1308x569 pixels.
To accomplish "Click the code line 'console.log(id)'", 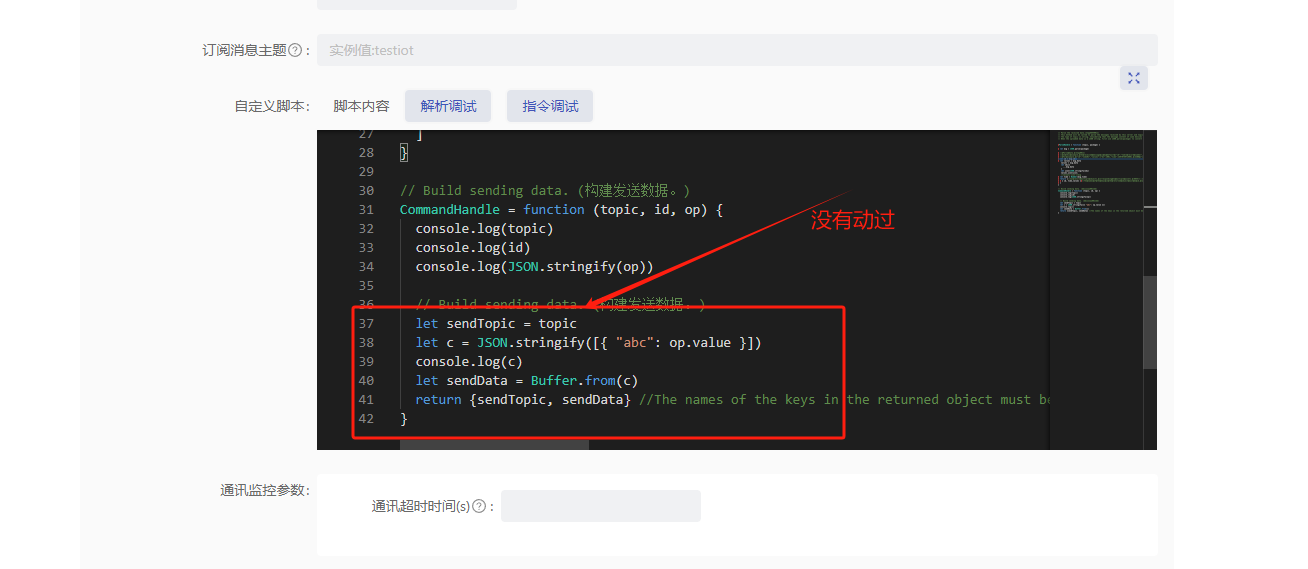I will tap(472, 247).
